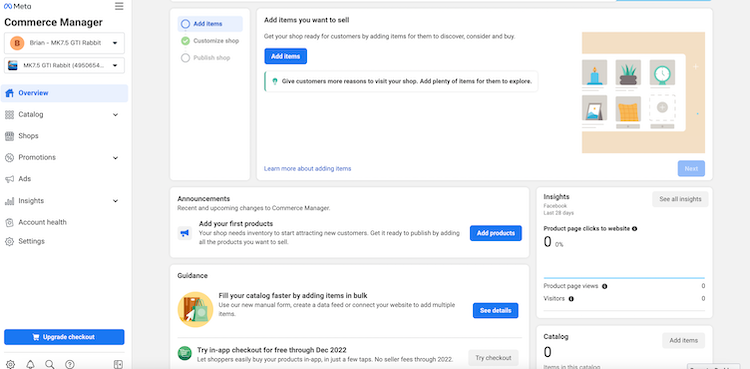Click the Insights bar chart icon

[9, 201]
